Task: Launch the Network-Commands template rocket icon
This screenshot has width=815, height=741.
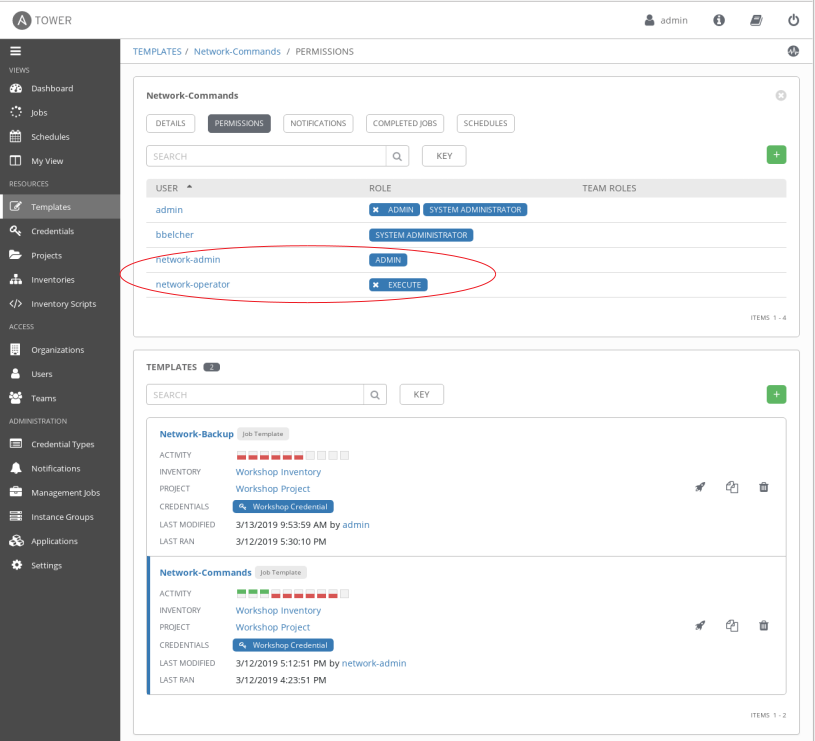Action: pyautogui.click(x=700, y=625)
